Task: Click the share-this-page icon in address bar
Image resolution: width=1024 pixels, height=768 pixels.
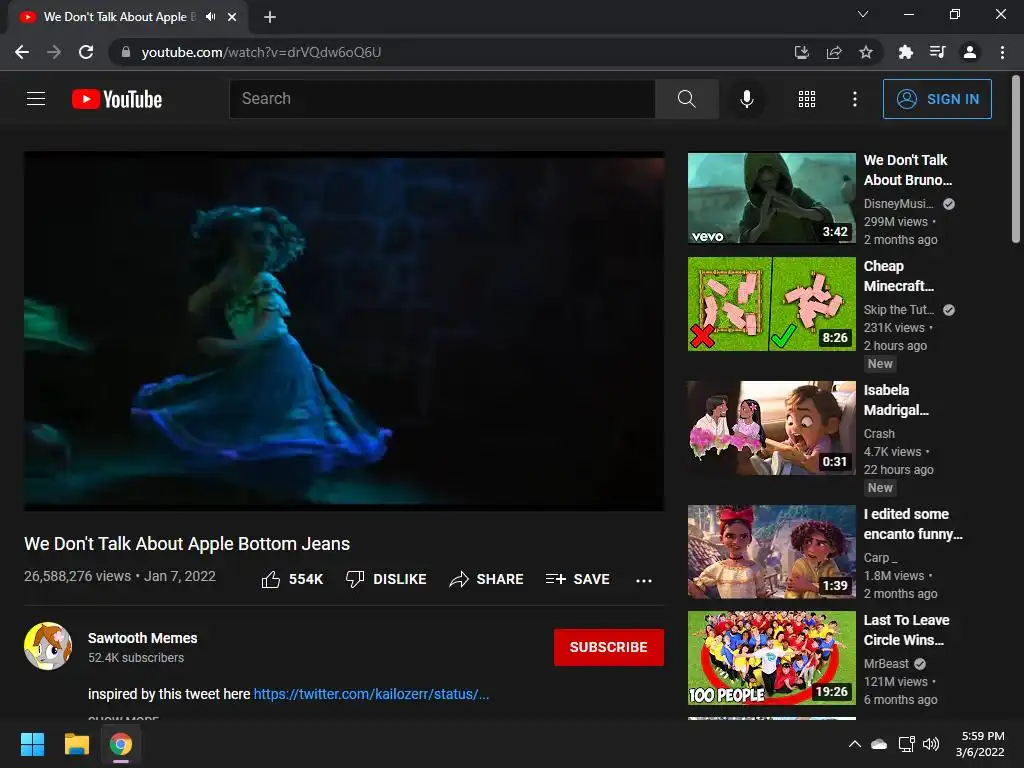Action: (833, 52)
